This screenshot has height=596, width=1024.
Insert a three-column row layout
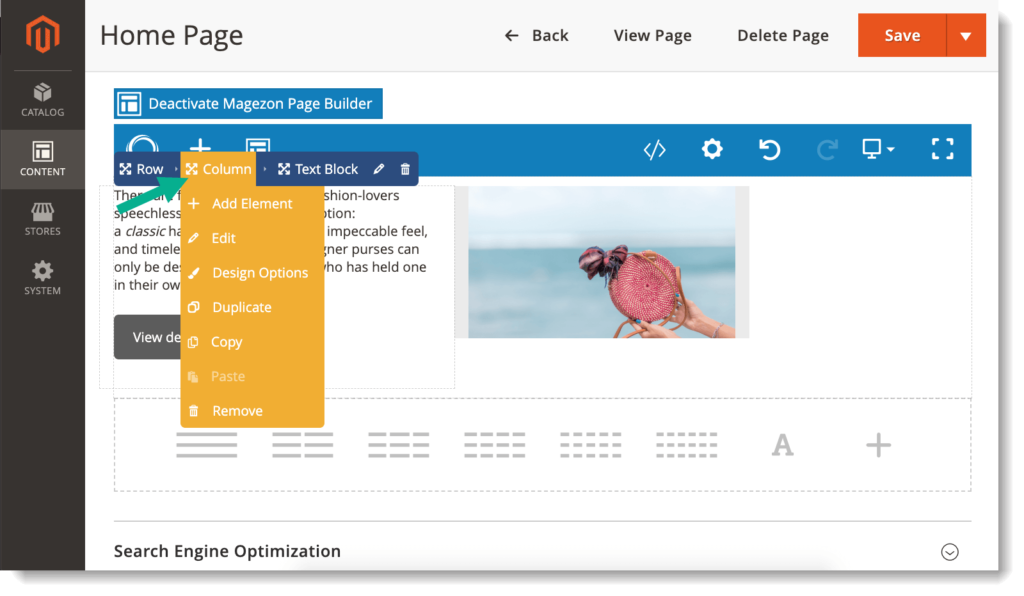pyautogui.click(x=398, y=445)
